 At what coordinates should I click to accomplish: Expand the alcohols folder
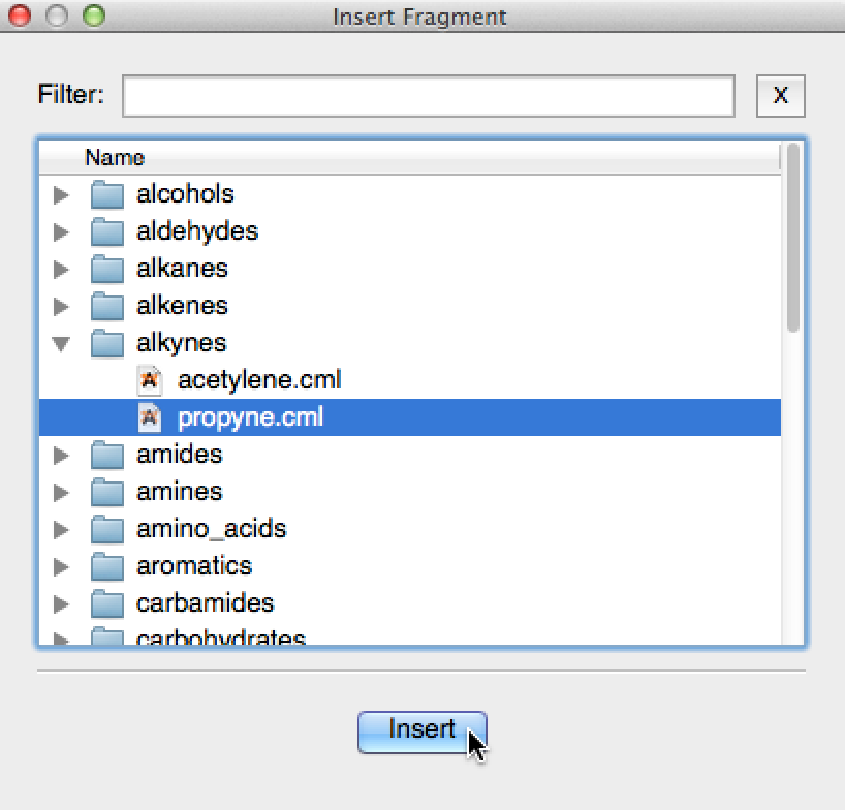coord(62,194)
